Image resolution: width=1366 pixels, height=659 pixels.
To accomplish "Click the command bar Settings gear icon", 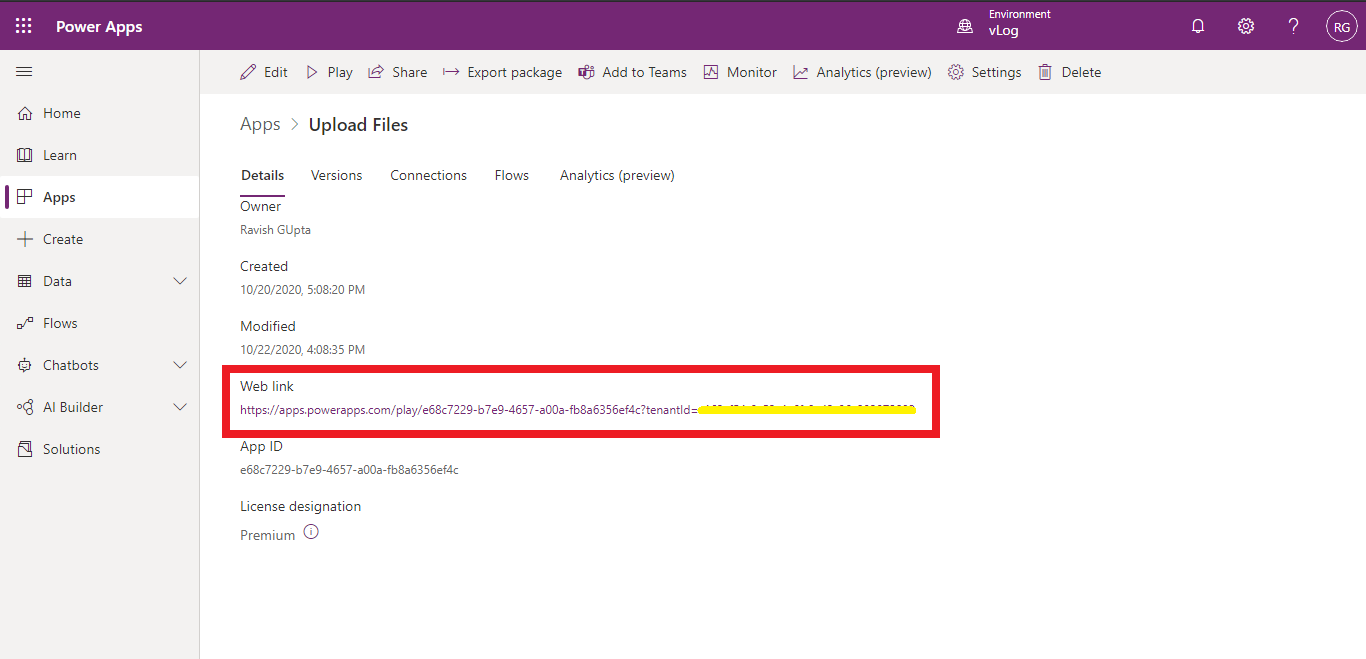I will point(956,72).
